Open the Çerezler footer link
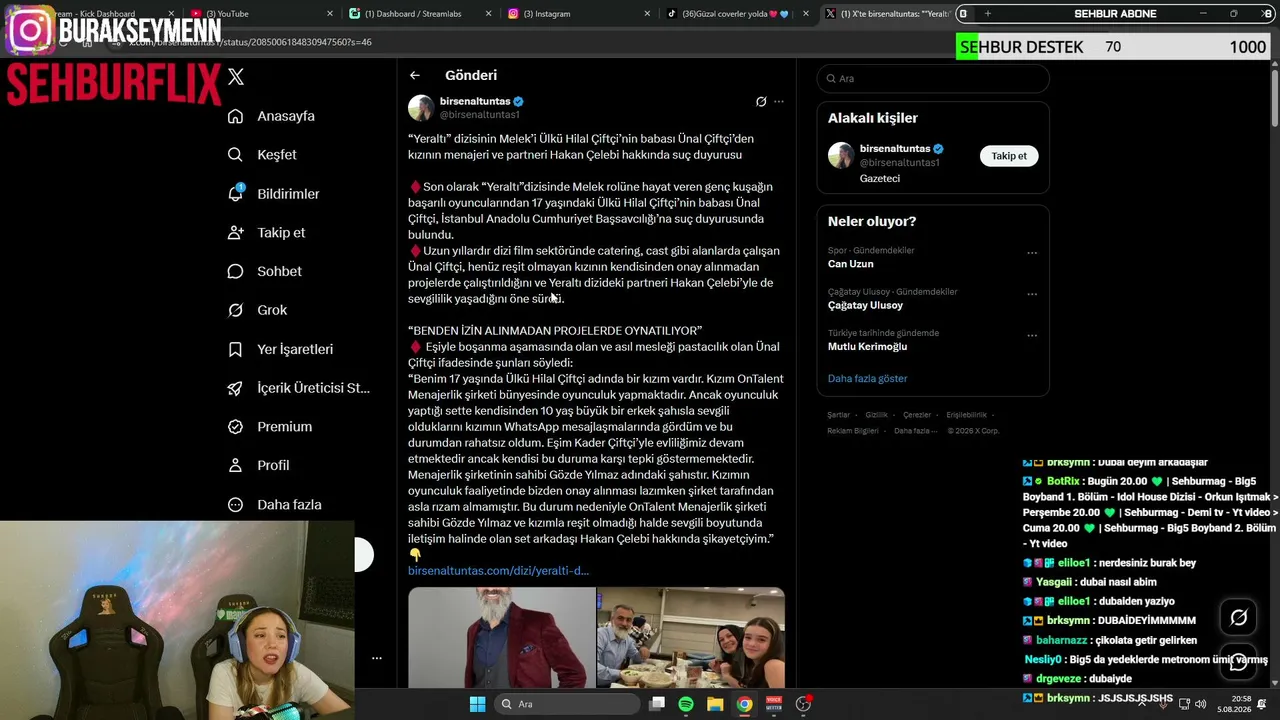Image resolution: width=1280 pixels, height=720 pixels. 917,415
